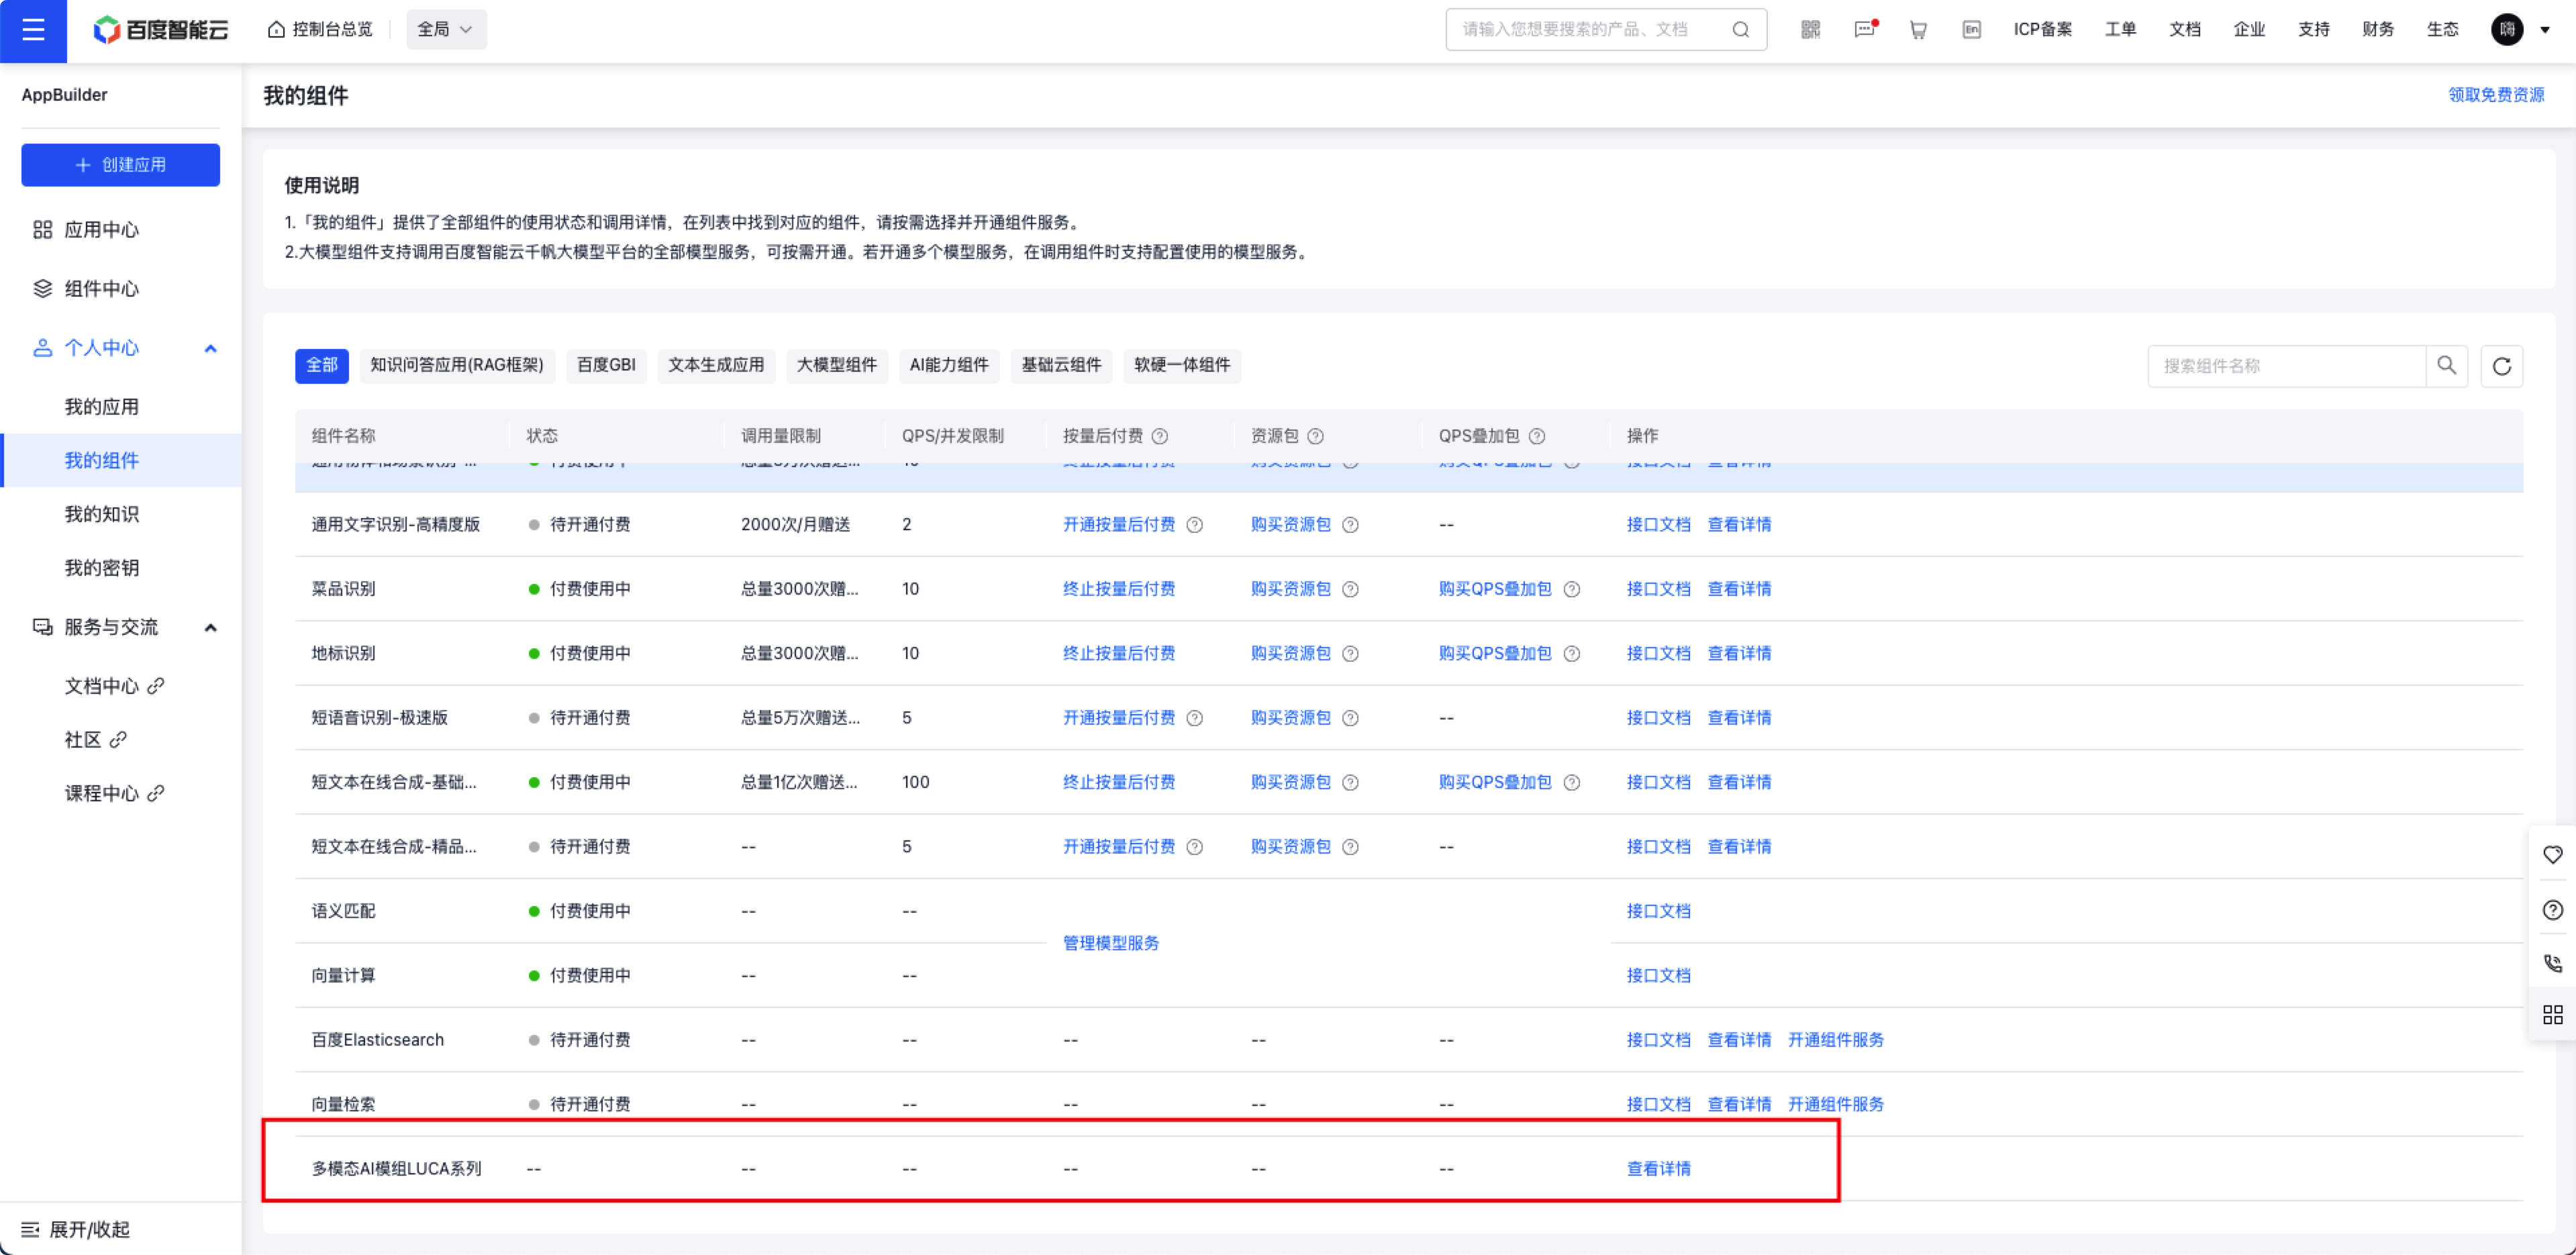
Task: Open ICP备案 in top navigation
Action: click(x=2042, y=30)
